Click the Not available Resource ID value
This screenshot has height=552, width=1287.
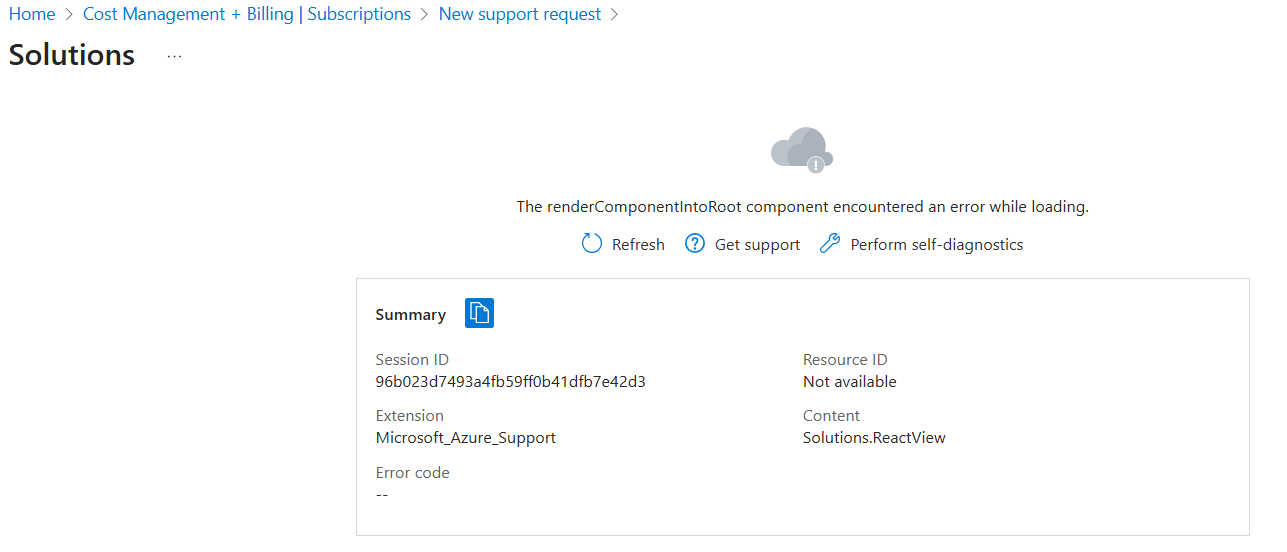(x=849, y=381)
